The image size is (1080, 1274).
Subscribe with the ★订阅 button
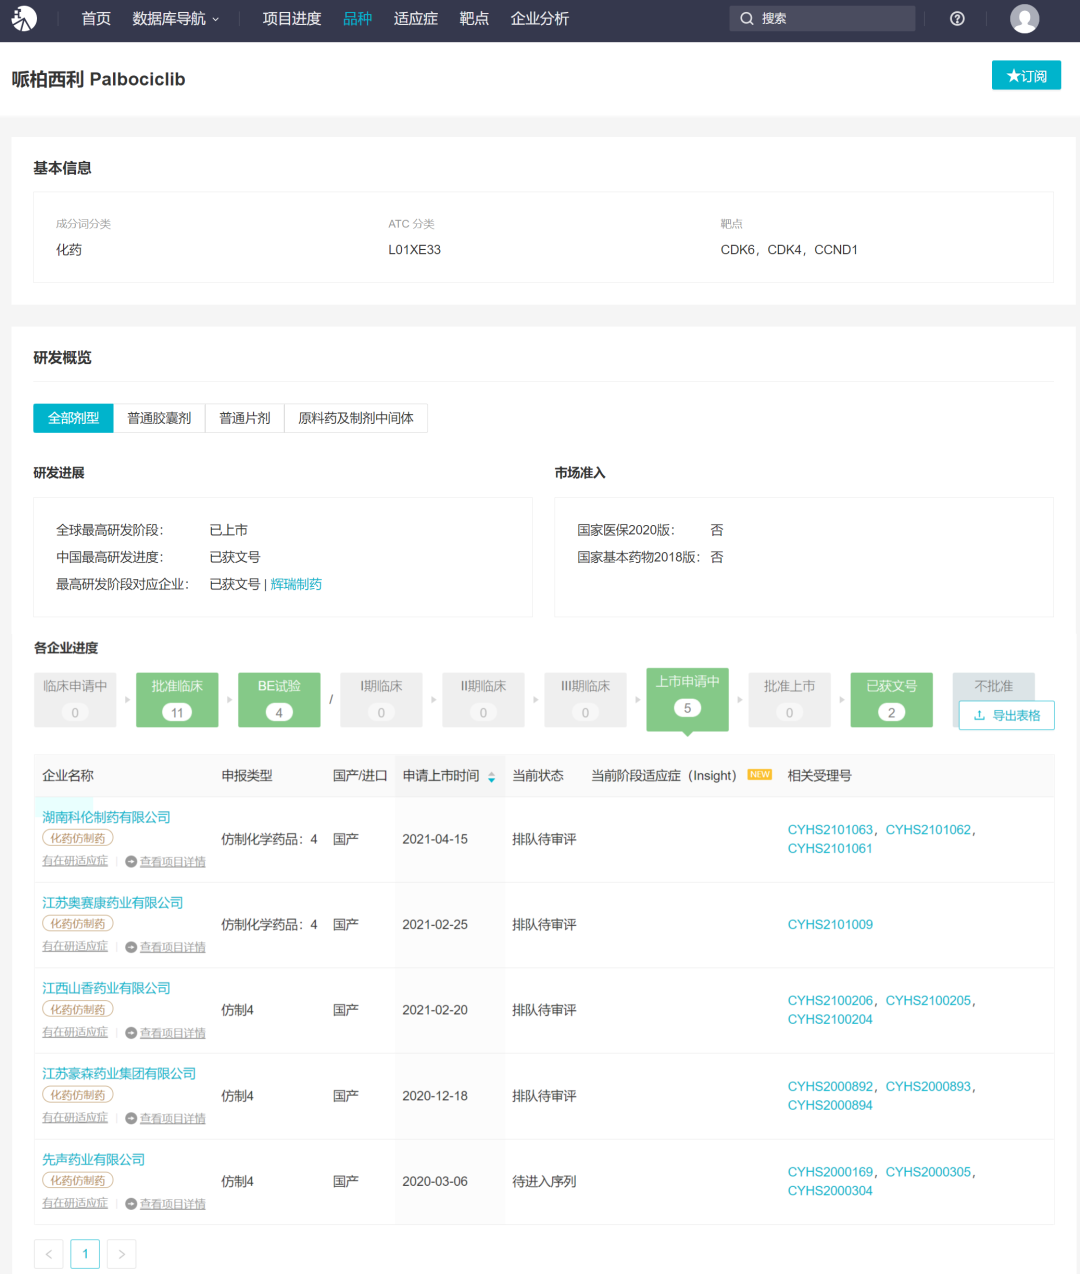1026,75
